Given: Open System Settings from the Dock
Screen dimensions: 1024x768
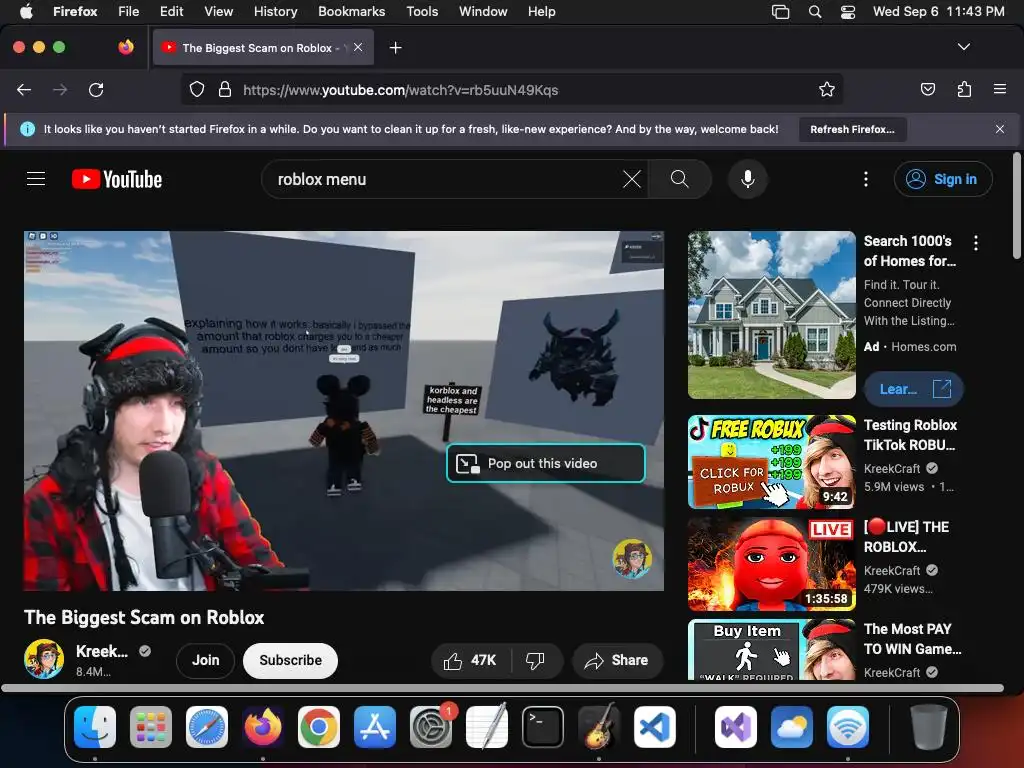Looking at the screenshot, I should [x=431, y=726].
